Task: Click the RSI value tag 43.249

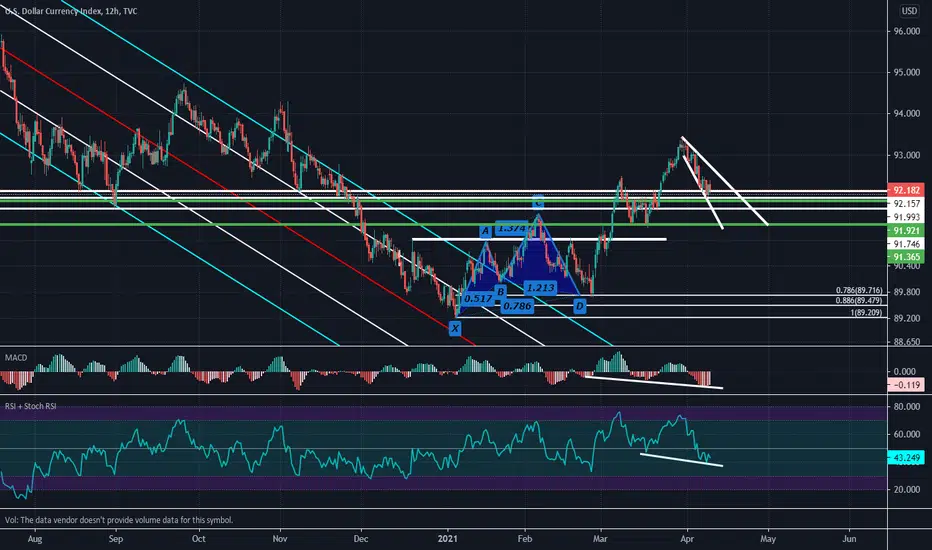Action: pos(906,458)
